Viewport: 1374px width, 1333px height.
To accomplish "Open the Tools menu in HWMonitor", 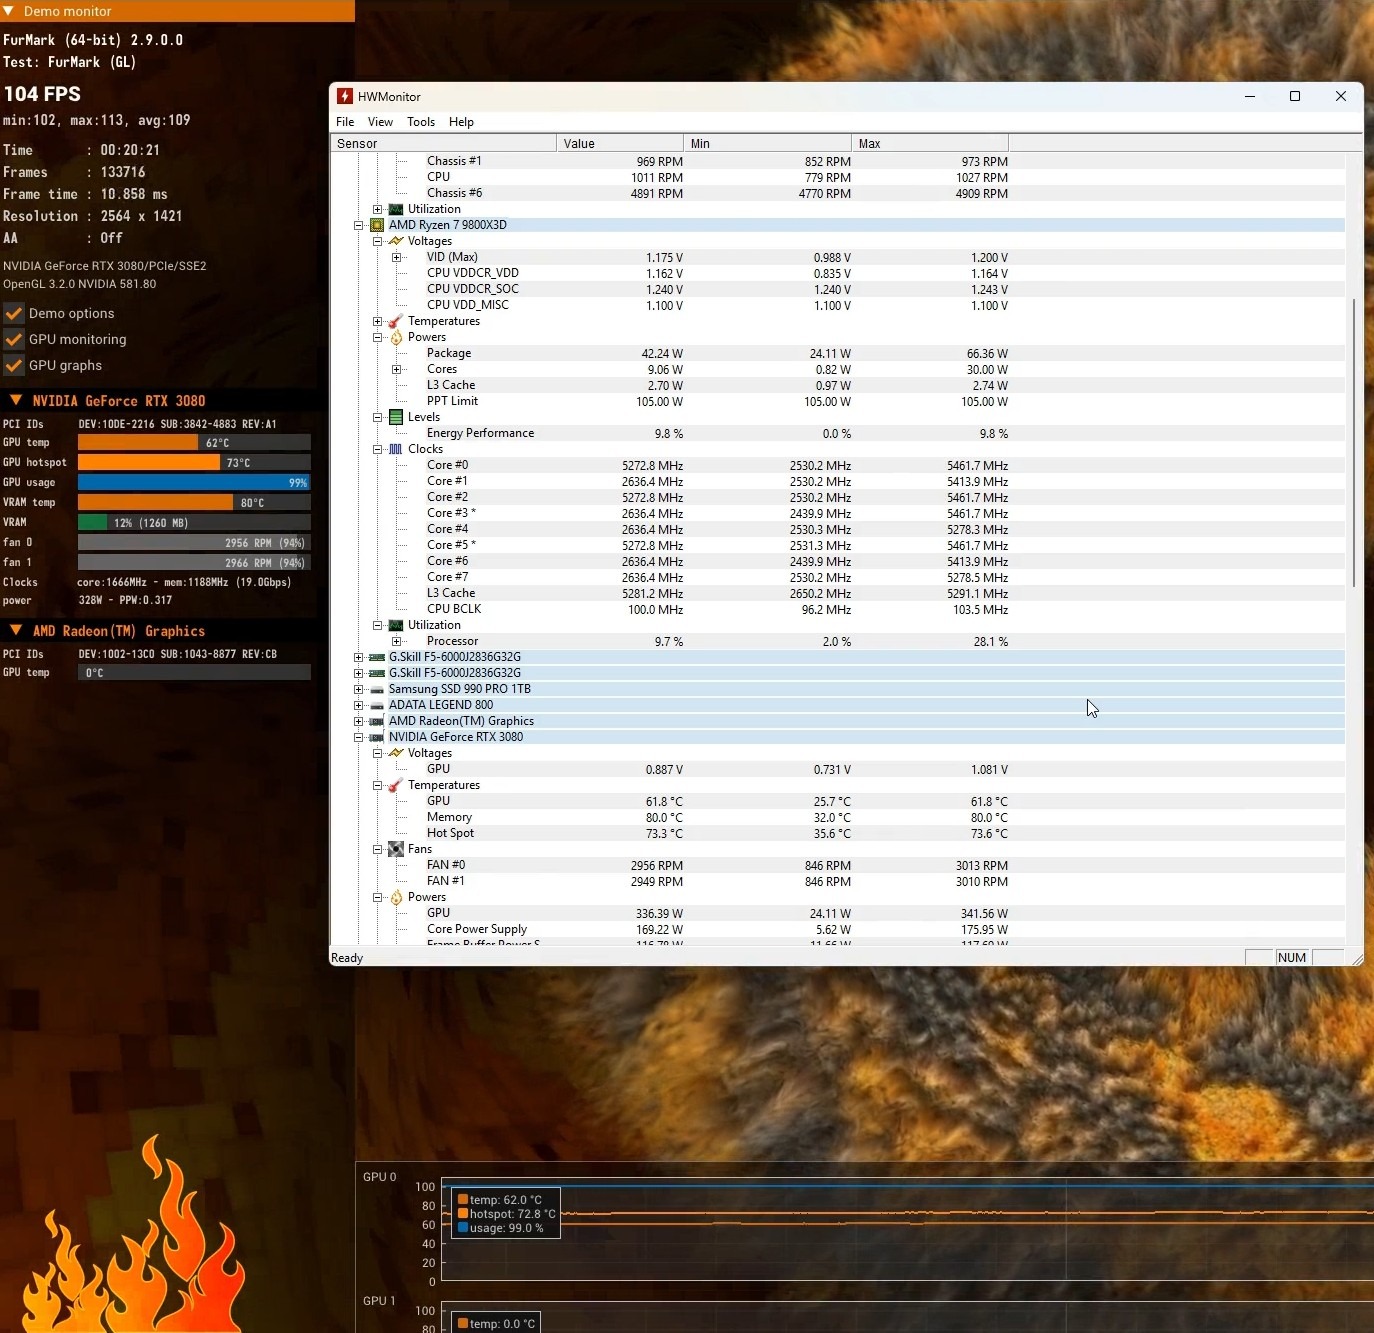I will pyautogui.click(x=421, y=122).
